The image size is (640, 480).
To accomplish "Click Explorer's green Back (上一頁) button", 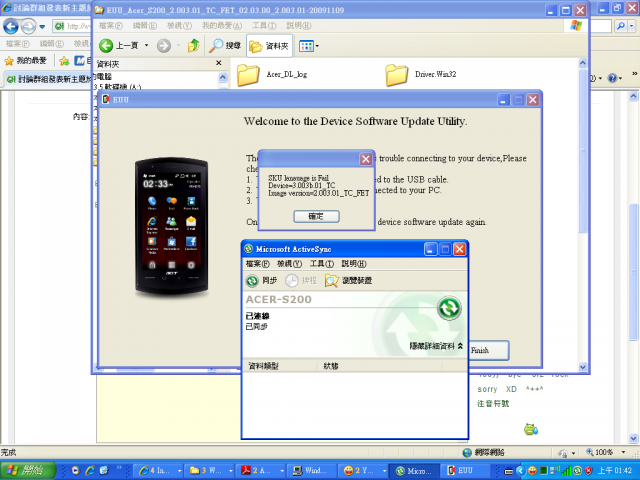I will pyautogui.click(x=119, y=45).
